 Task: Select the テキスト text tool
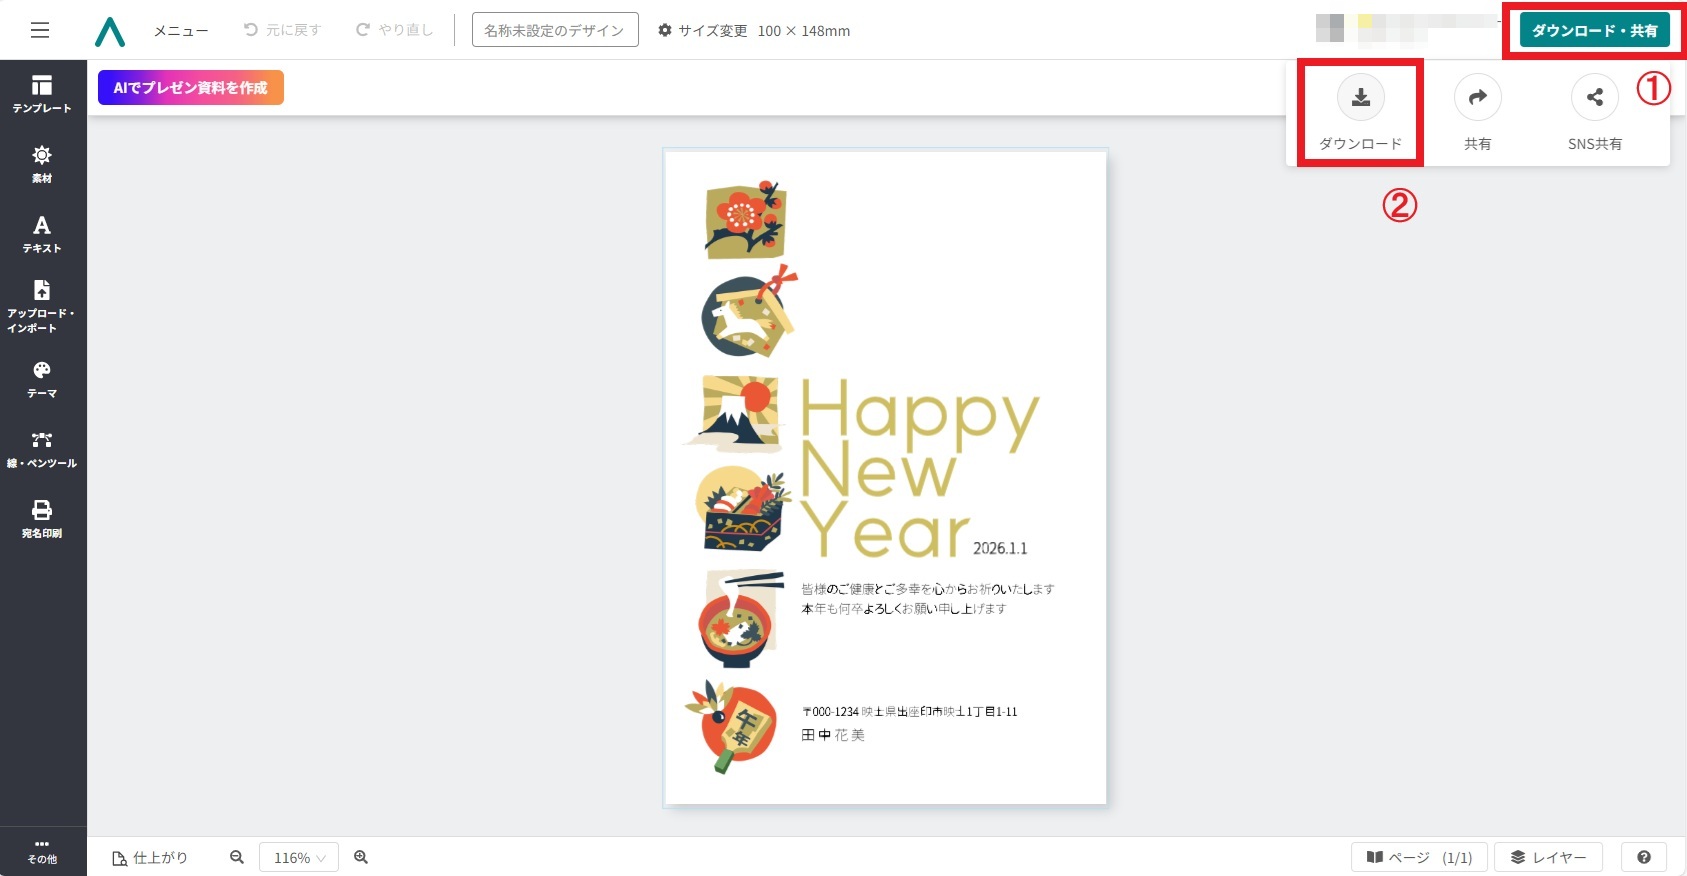tap(42, 234)
